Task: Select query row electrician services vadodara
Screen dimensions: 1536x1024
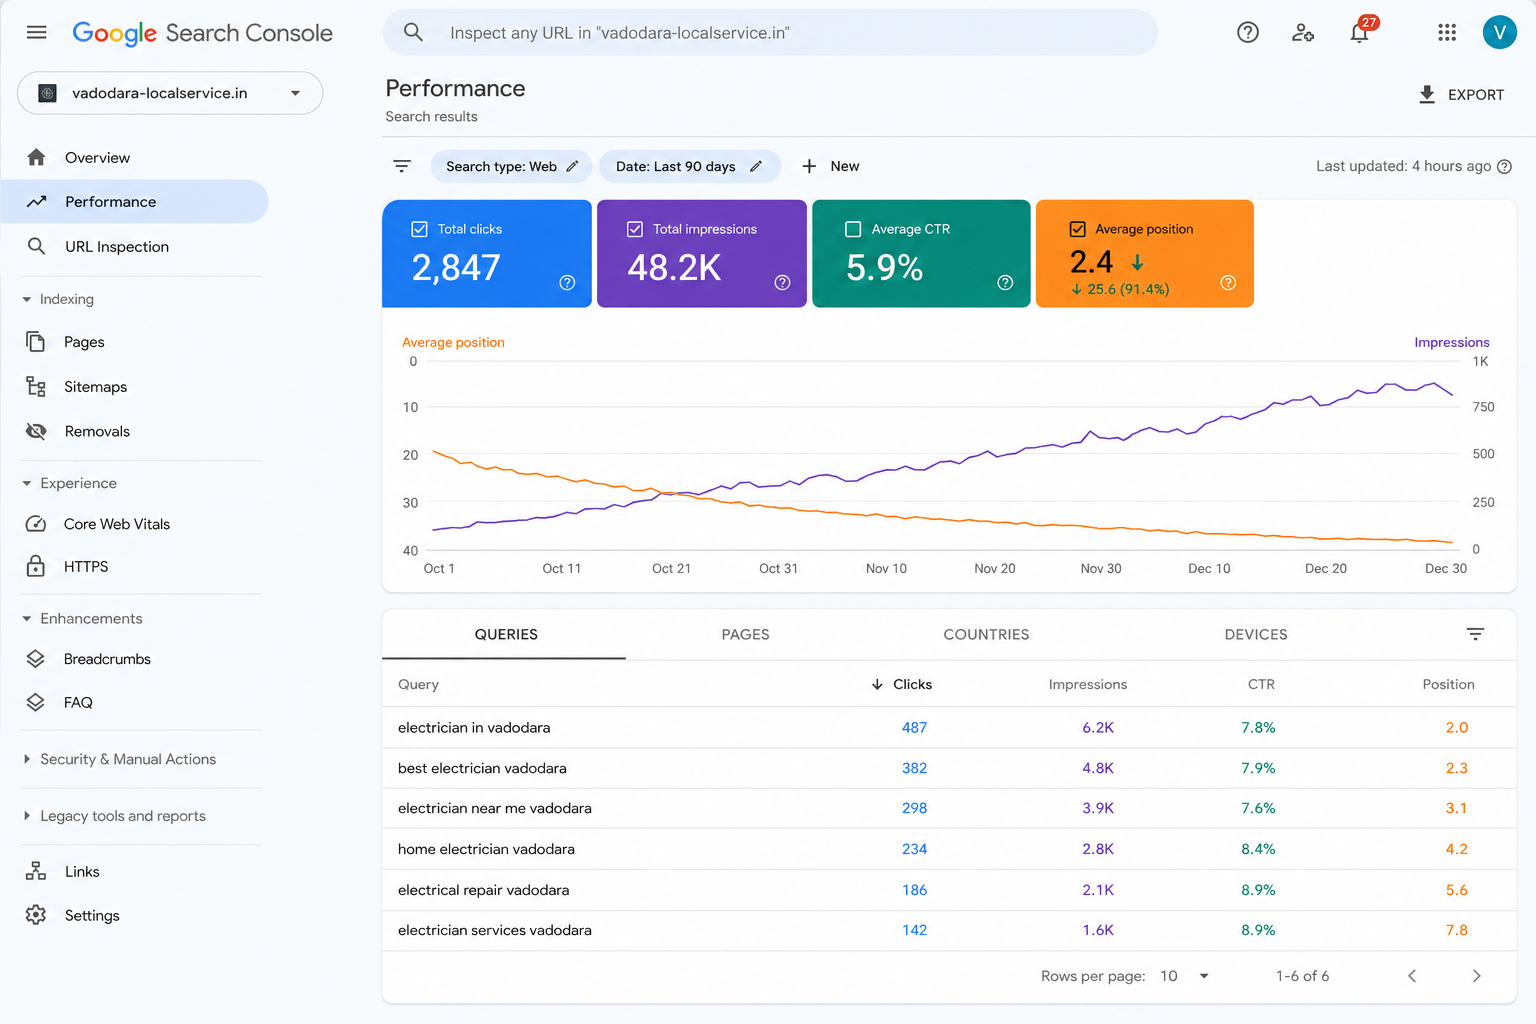Action: coord(949,930)
